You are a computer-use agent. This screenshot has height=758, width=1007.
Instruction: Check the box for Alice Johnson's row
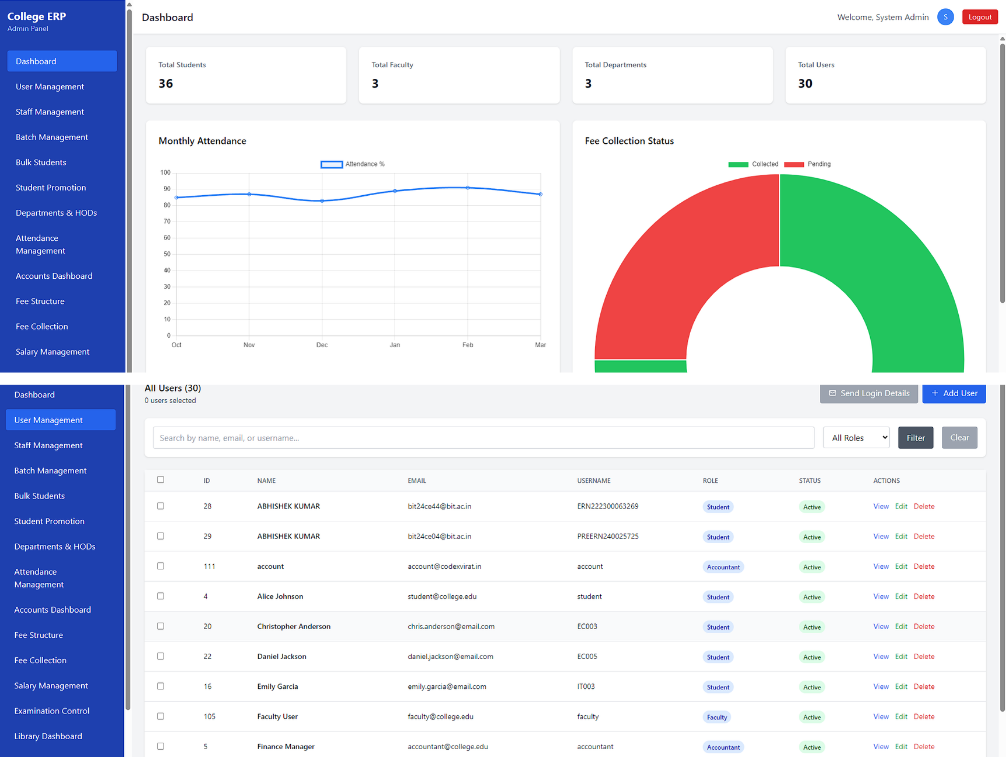click(160, 596)
